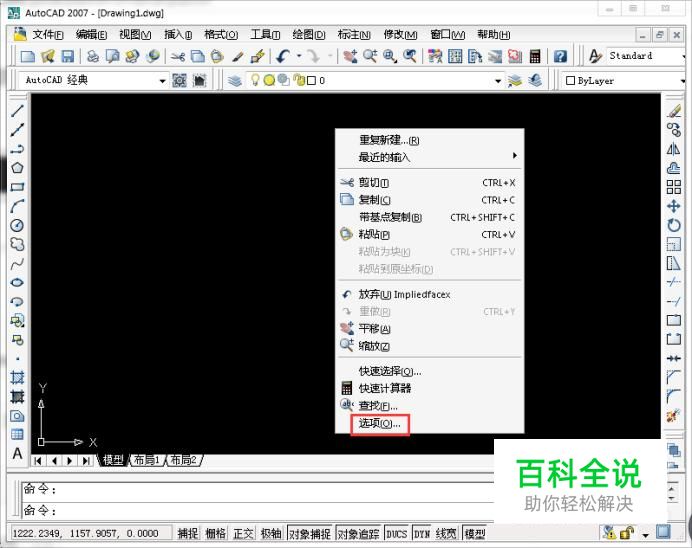The height and width of the screenshot is (548, 692).
Task: Select the Erase modify tool
Action: point(674,110)
